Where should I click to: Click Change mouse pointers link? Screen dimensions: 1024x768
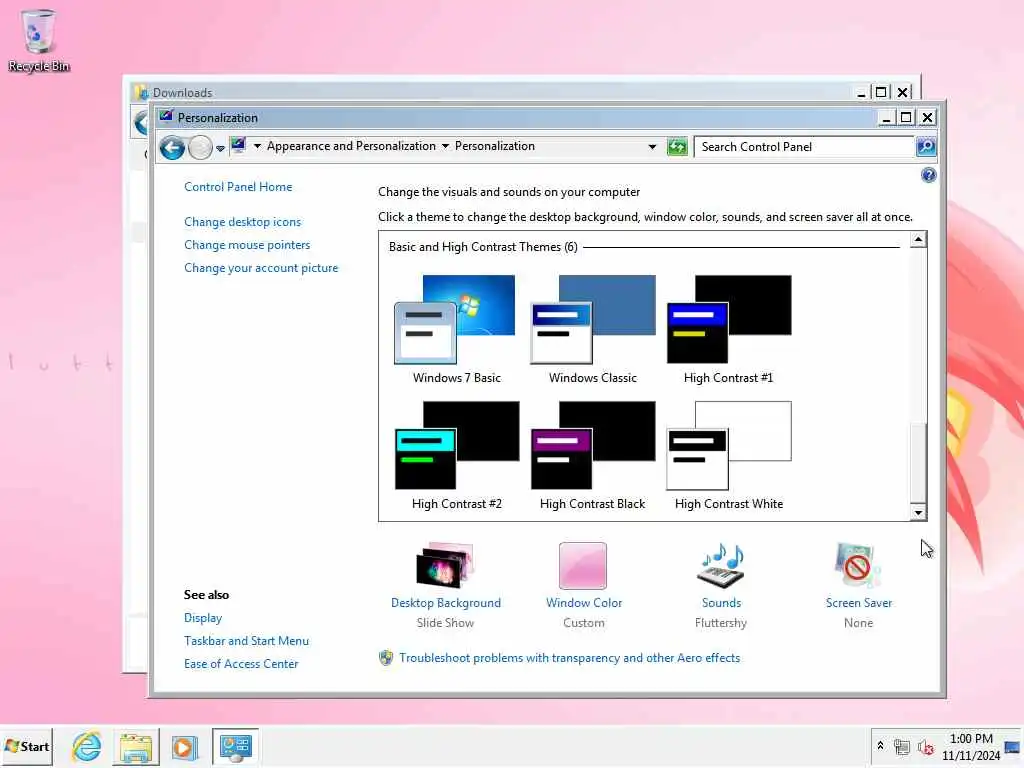point(247,245)
